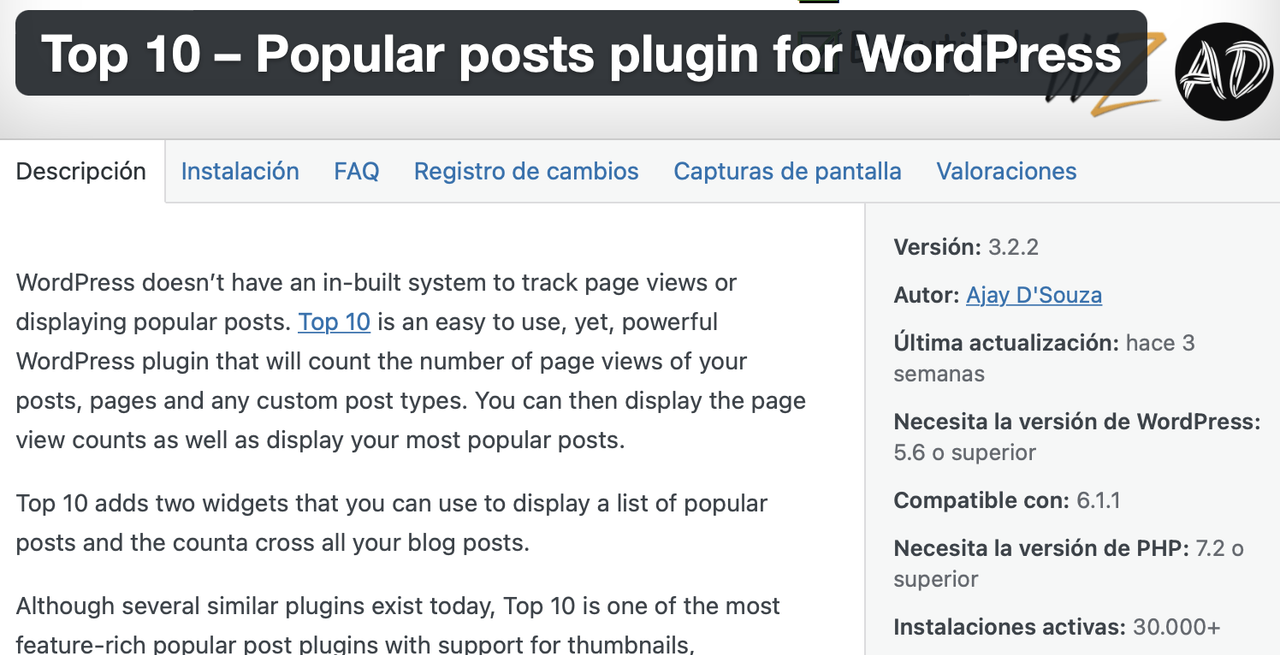Click the plugin title heading banner
This screenshot has width=1280, height=655.
(x=581, y=53)
